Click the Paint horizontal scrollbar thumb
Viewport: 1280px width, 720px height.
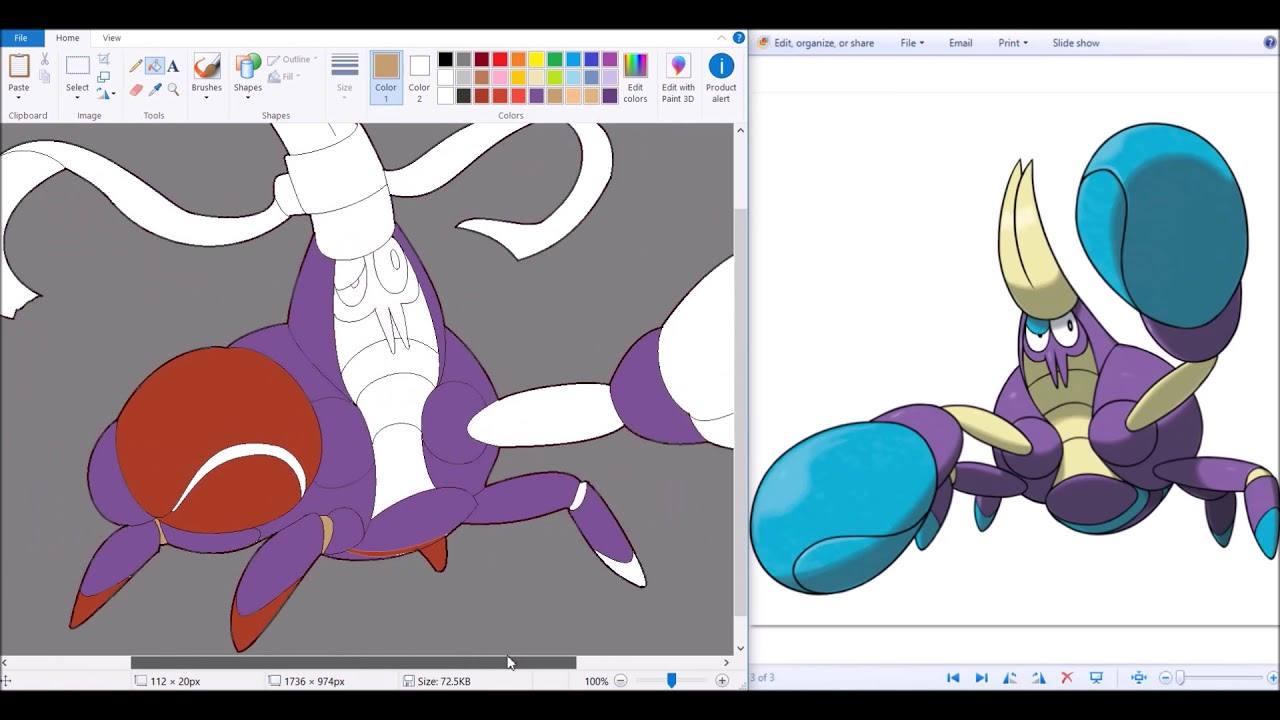click(353, 662)
